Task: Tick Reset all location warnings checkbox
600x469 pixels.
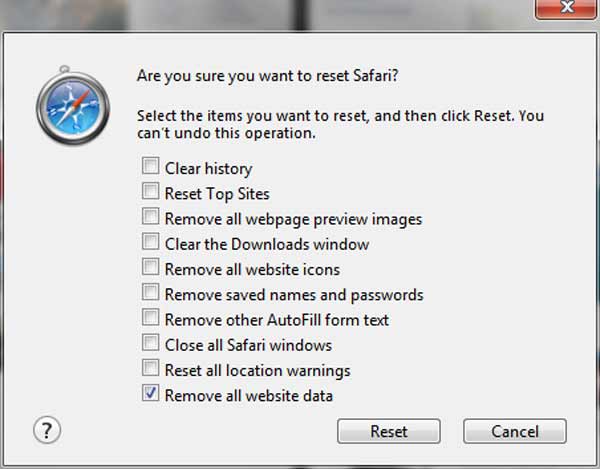Action: click(150, 368)
